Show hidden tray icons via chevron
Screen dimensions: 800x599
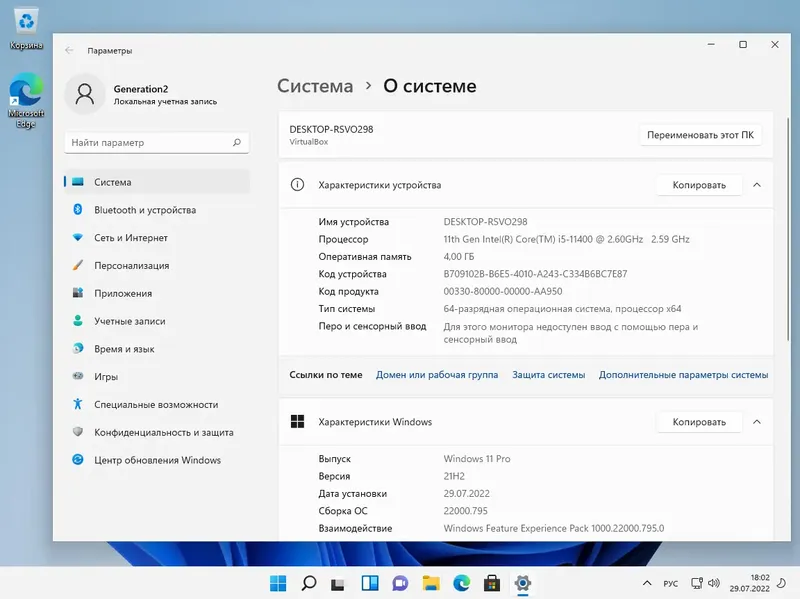point(648,583)
